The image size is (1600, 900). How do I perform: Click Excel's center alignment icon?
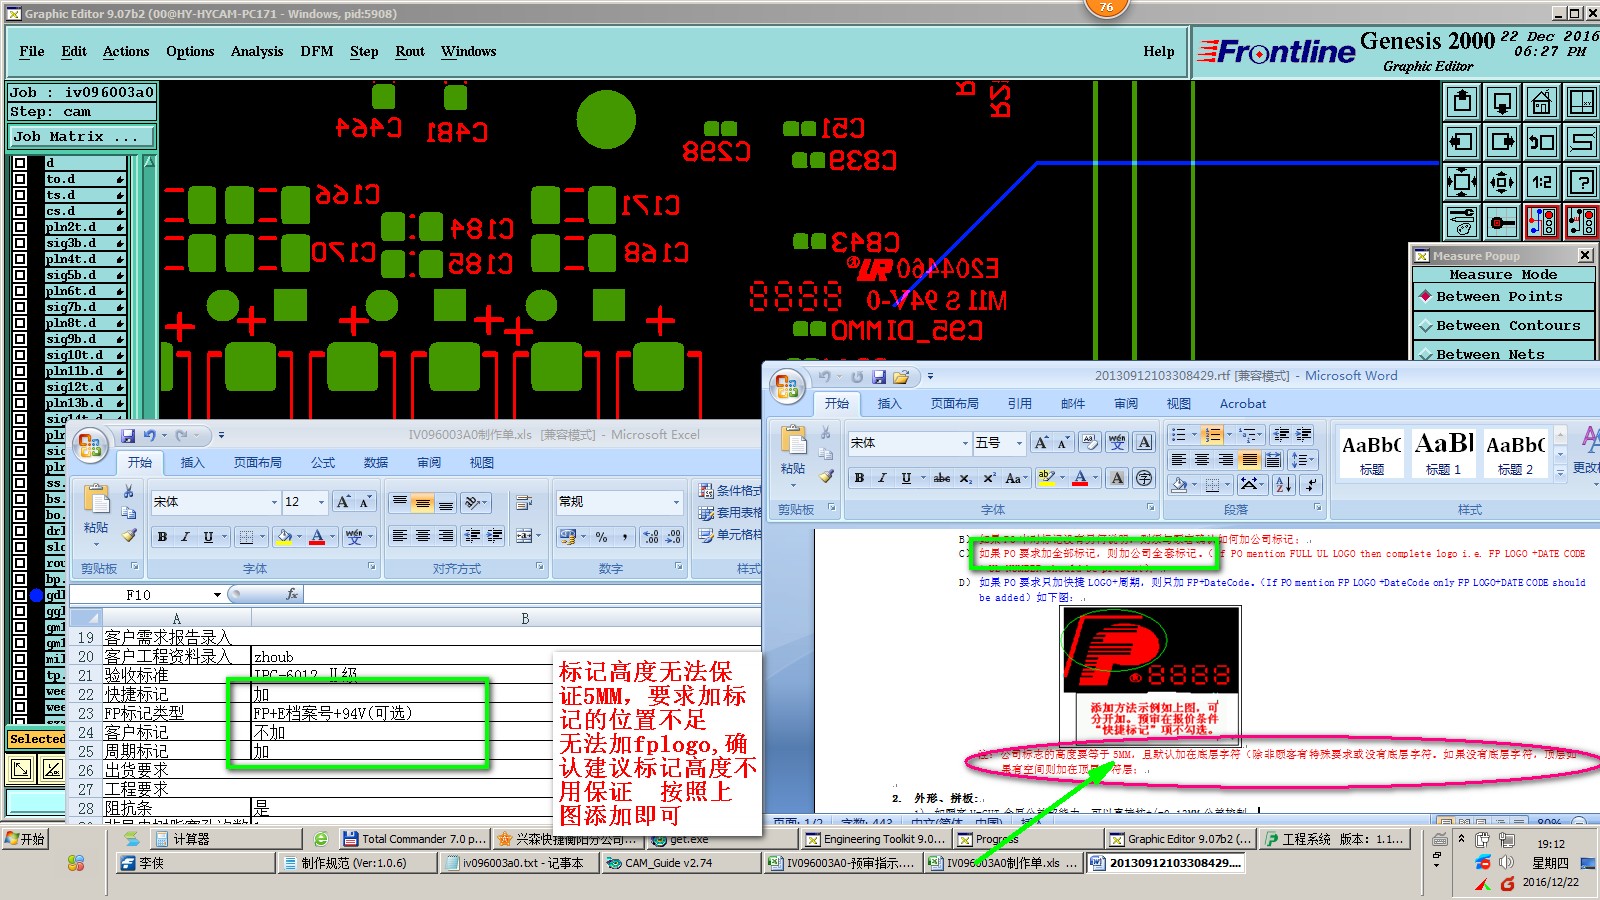point(422,536)
